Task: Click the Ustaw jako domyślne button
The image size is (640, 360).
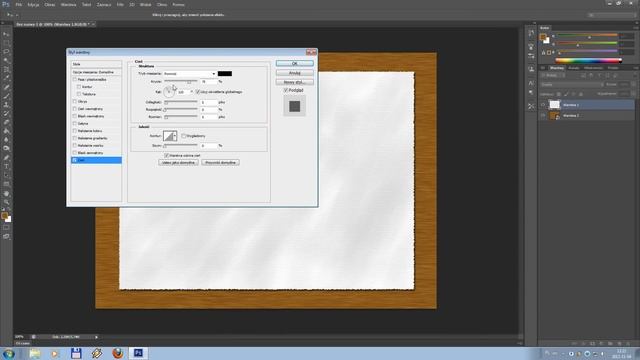Action: [x=178, y=162]
